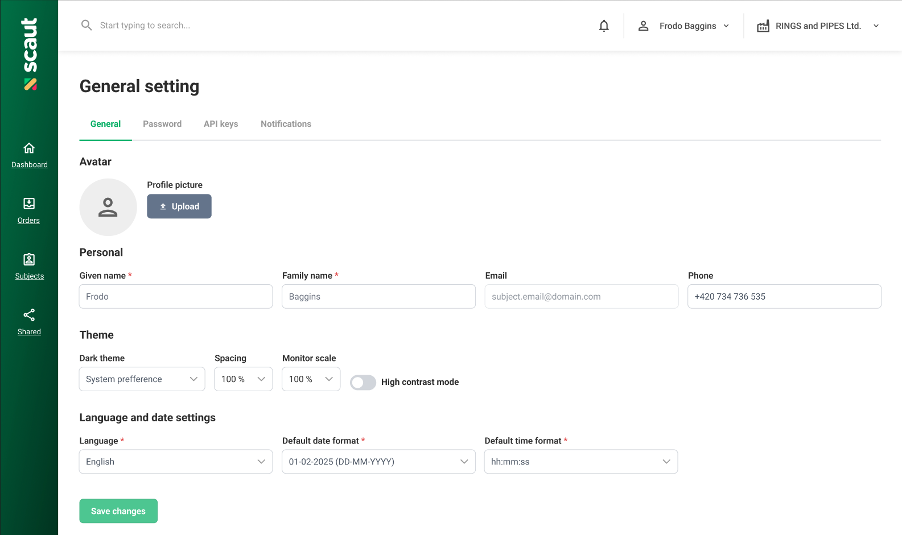This screenshot has height=536, width=902.
Task: Switch to the Password tab
Action: point(162,124)
